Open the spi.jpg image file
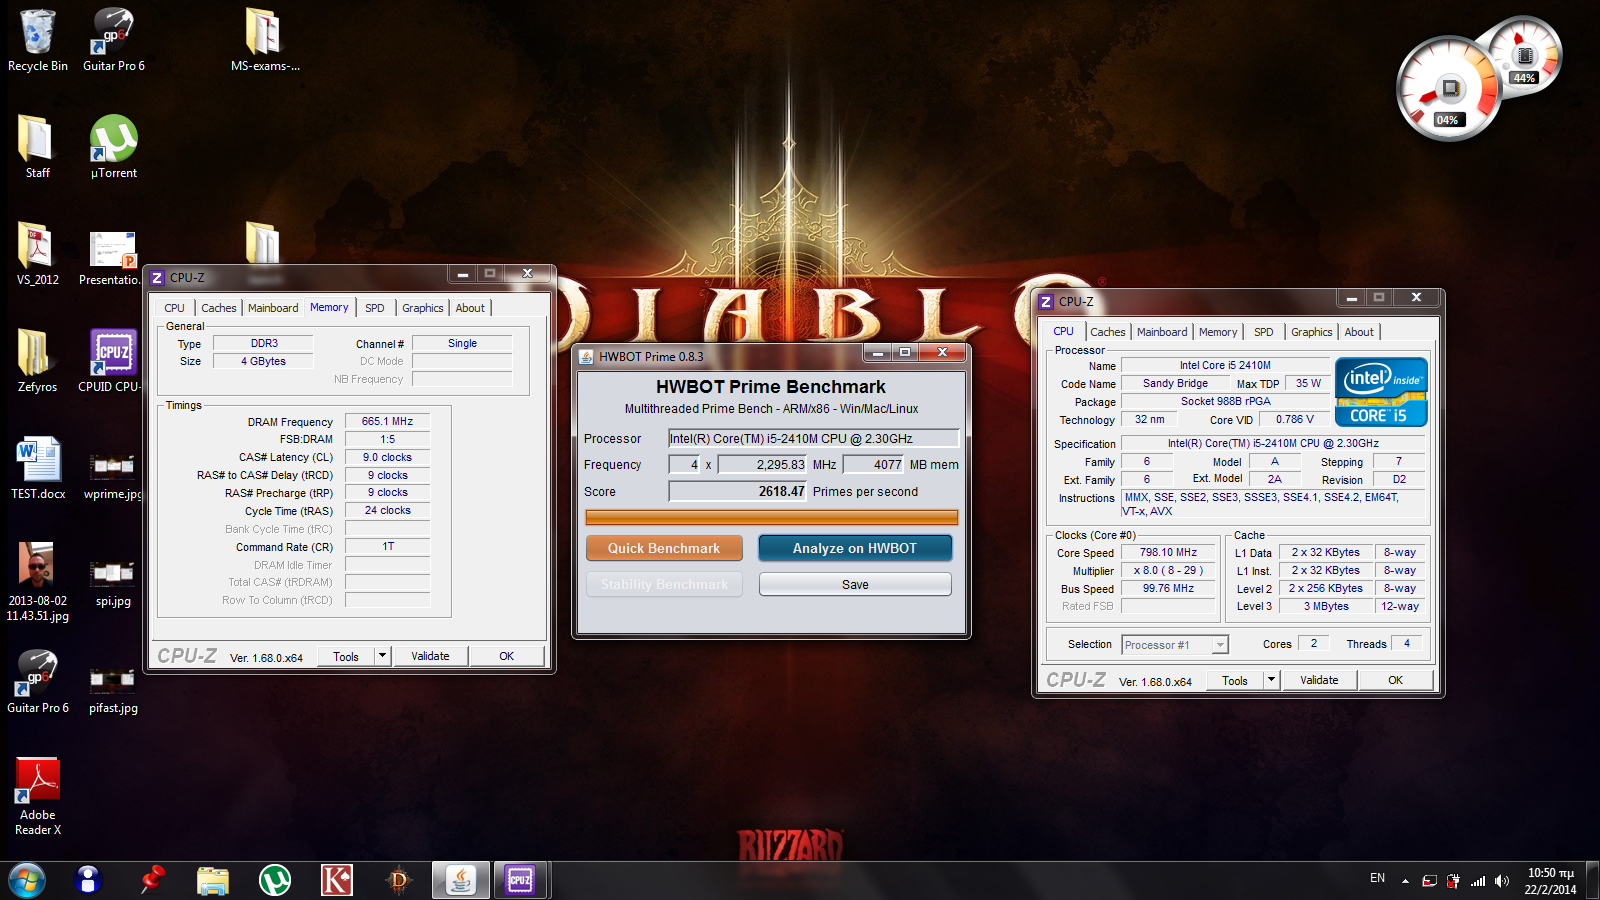 113,580
